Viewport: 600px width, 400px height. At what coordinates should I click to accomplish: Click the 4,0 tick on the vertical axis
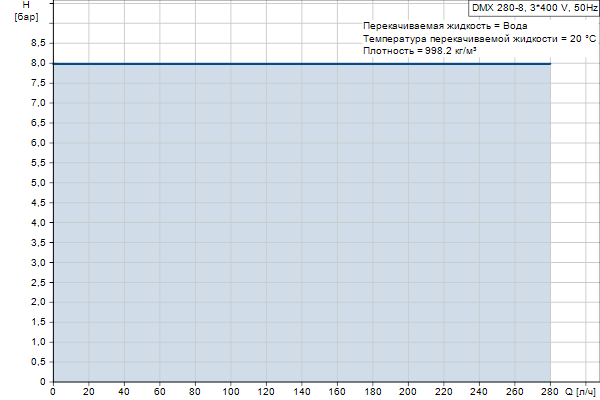click(x=38, y=222)
